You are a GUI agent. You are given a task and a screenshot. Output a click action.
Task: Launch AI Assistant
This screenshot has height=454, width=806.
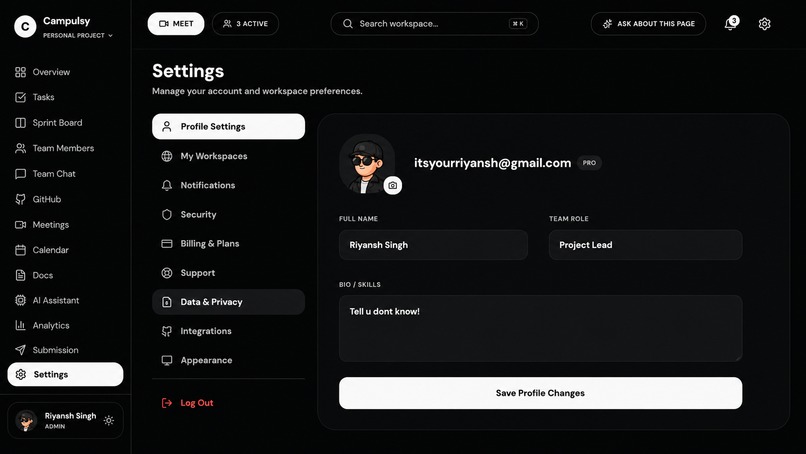click(x=65, y=300)
